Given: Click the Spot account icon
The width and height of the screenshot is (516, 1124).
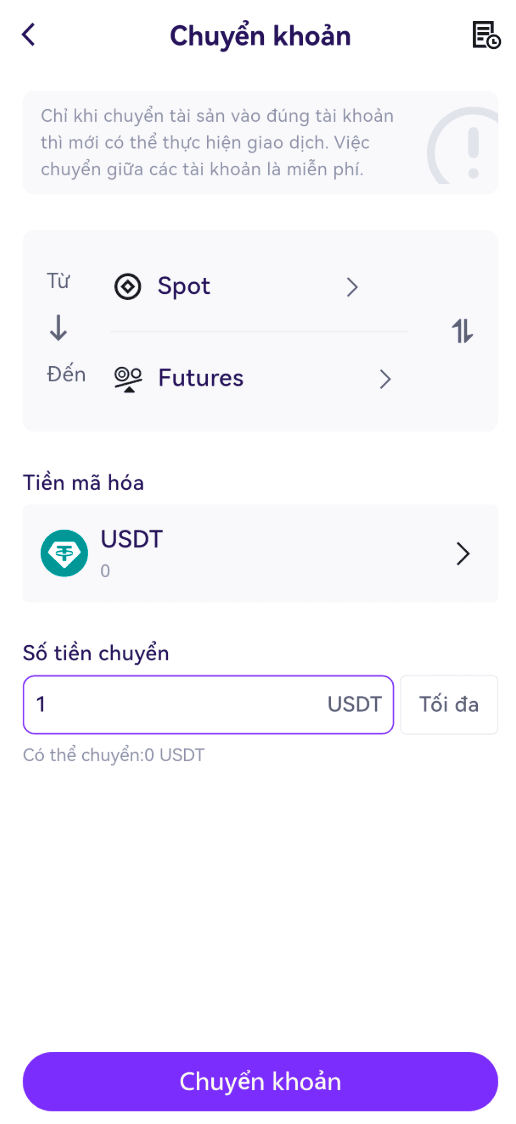Looking at the screenshot, I should coord(128,287).
